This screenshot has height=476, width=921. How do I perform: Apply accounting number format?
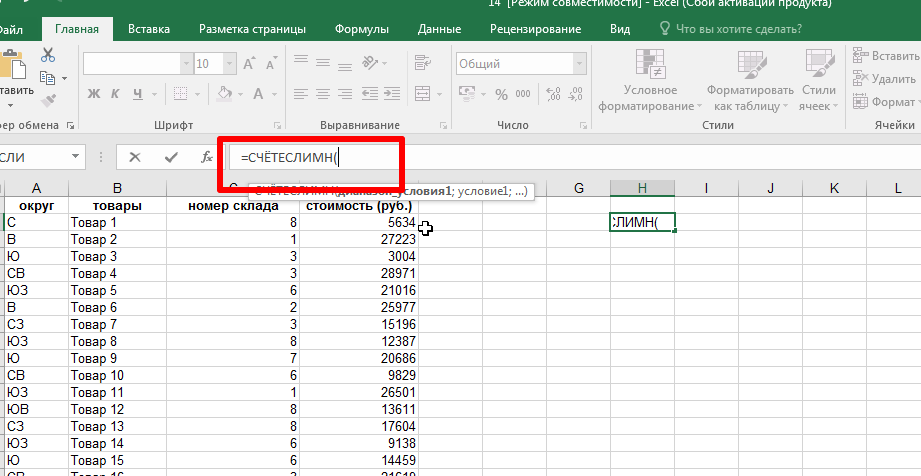[x=467, y=93]
